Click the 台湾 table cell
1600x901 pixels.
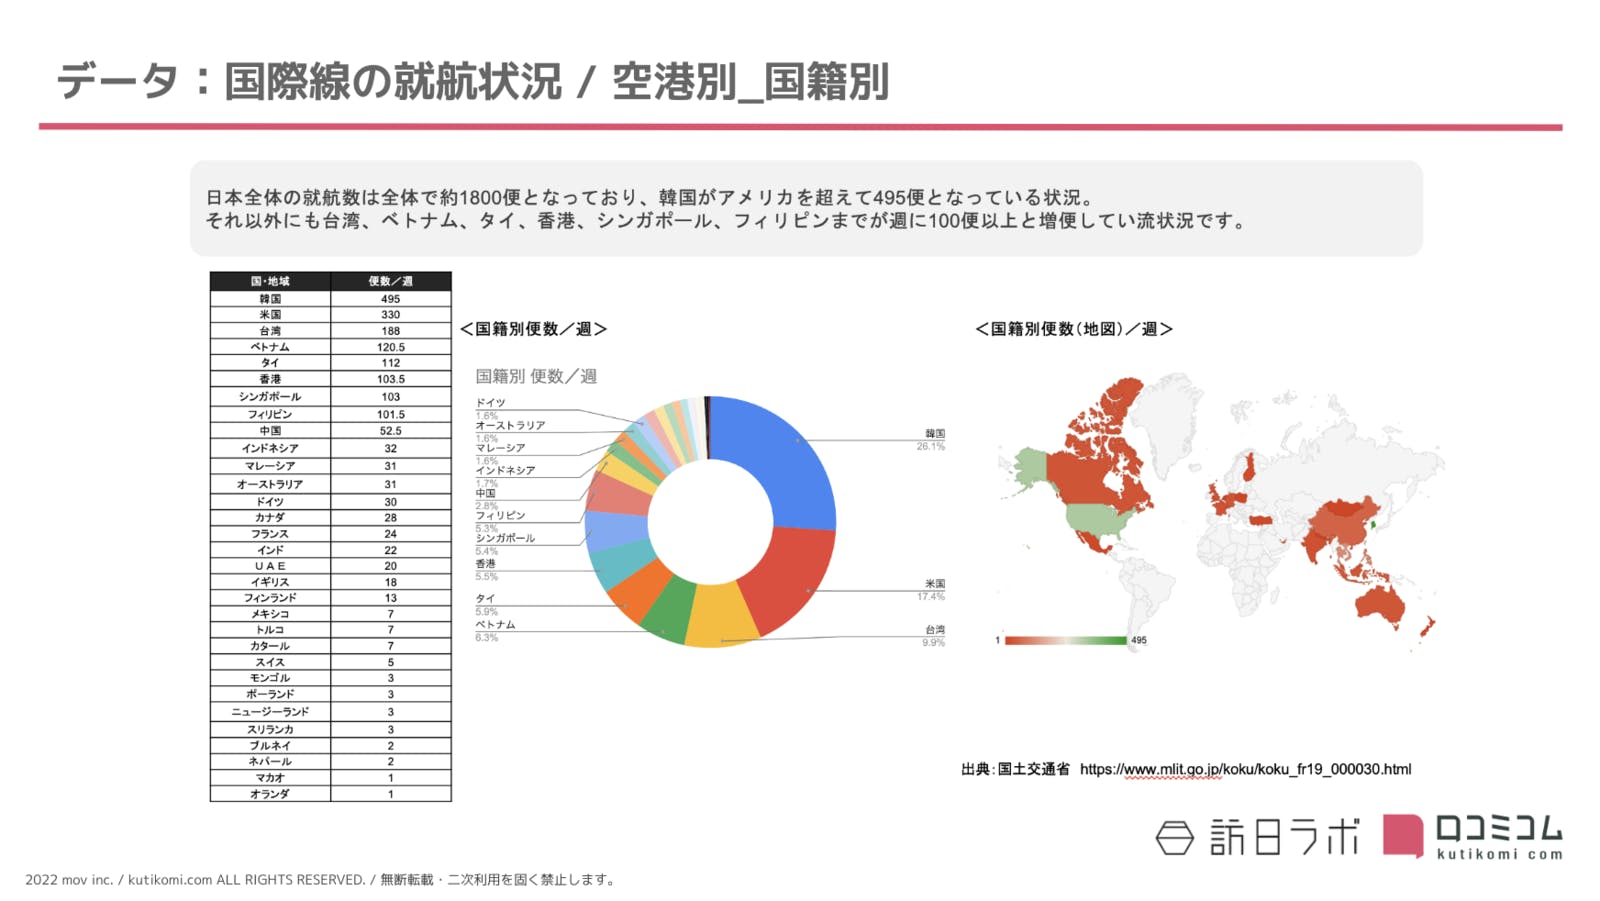point(270,331)
